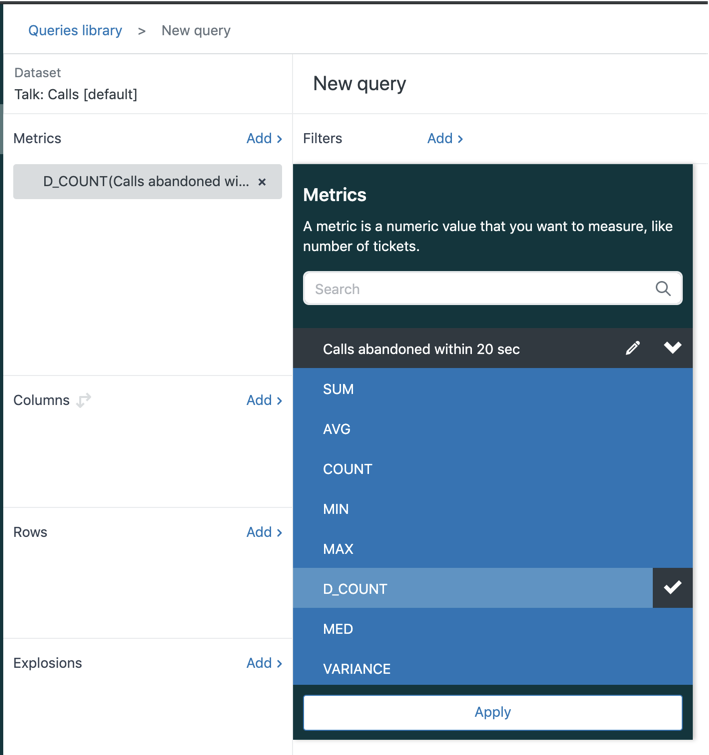Choose the COUNT aggregator
709x755 pixels.
point(493,469)
